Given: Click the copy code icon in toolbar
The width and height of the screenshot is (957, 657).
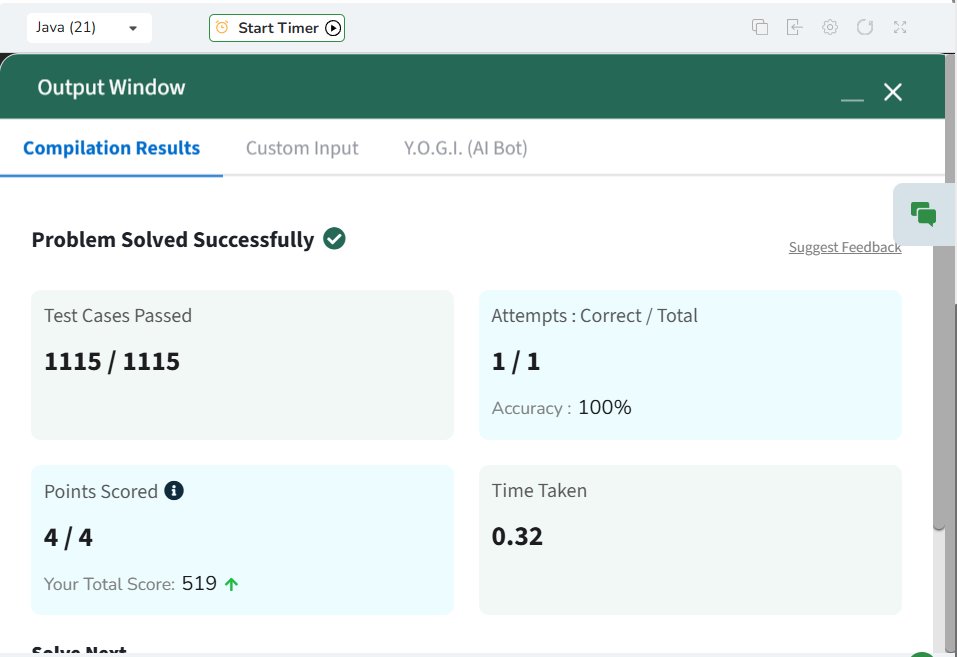Looking at the screenshot, I should tap(760, 27).
